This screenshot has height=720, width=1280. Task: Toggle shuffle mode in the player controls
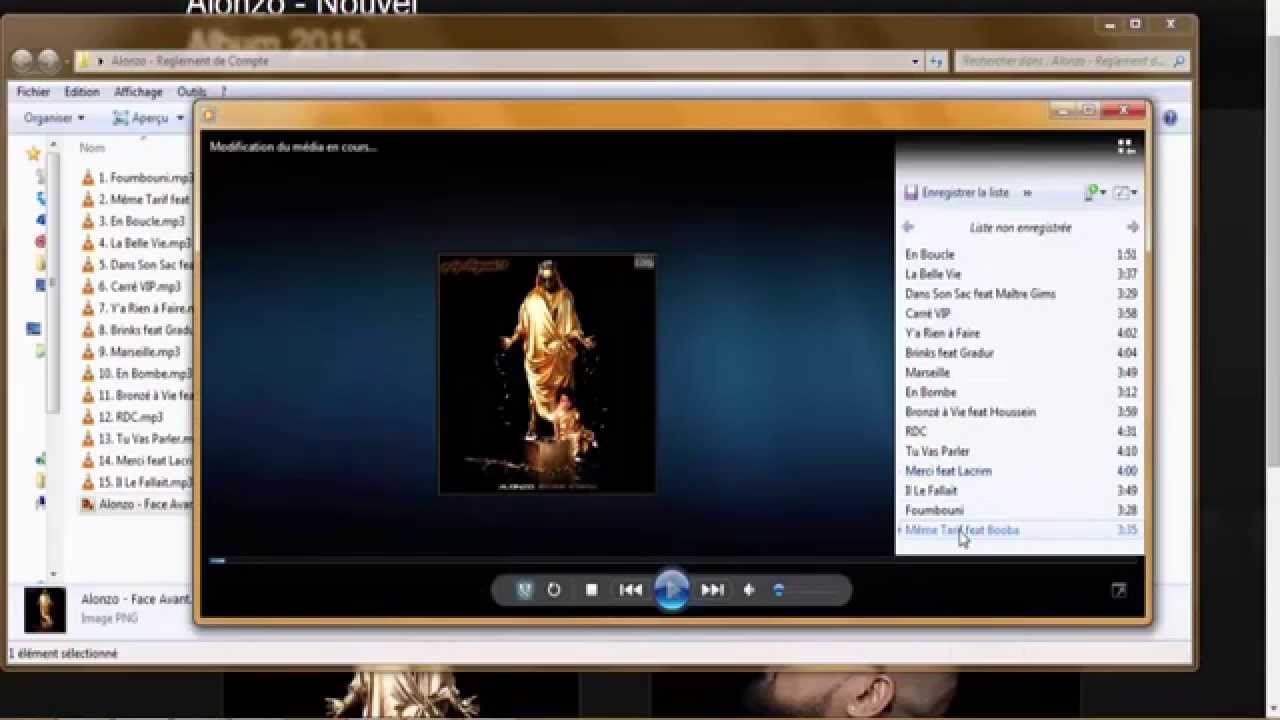[524, 590]
